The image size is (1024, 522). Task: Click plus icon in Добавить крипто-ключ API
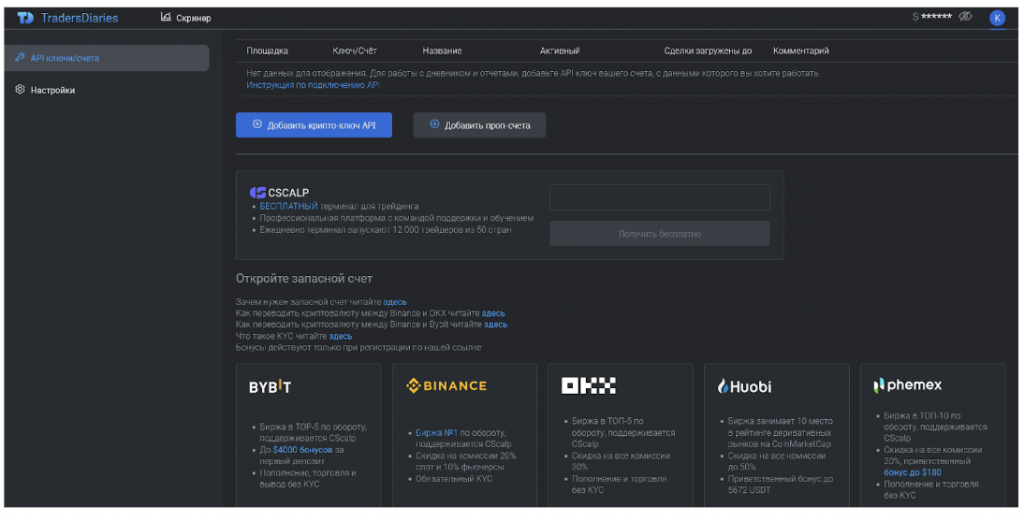tap(257, 124)
